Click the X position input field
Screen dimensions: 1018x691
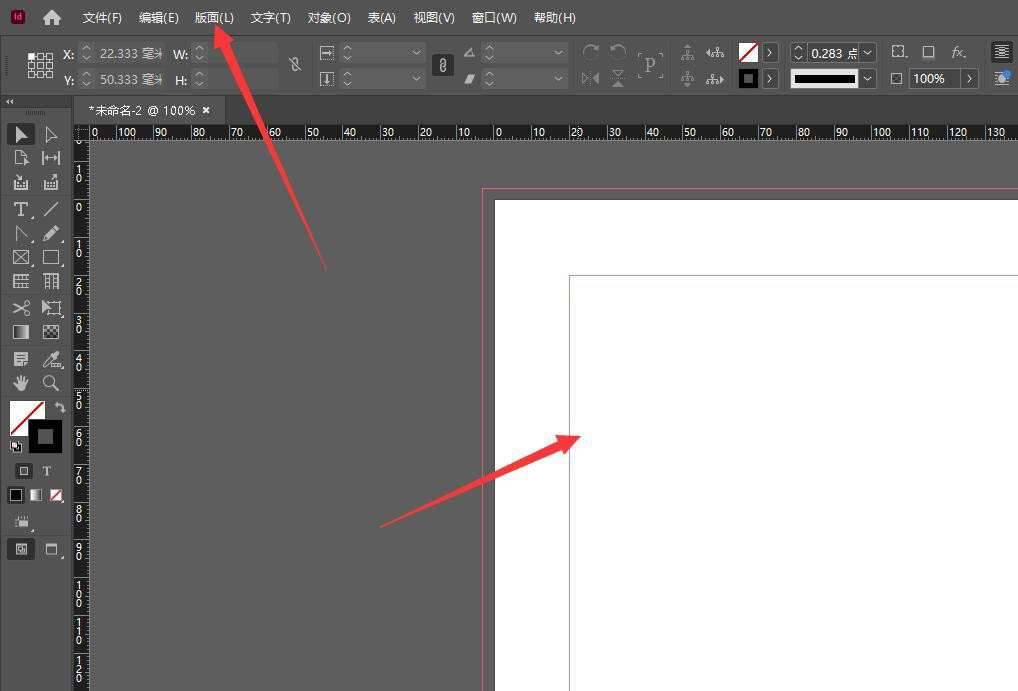[x=130, y=53]
